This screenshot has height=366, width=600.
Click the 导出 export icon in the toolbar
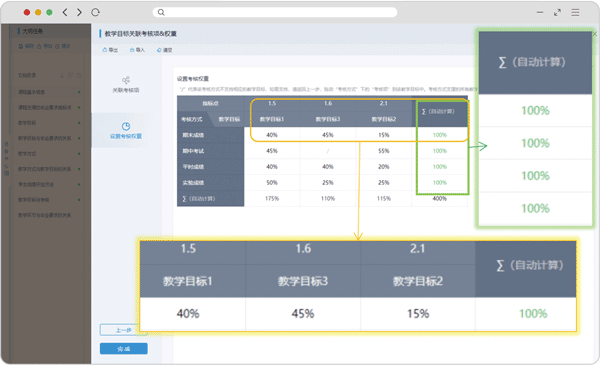coord(105,50)
